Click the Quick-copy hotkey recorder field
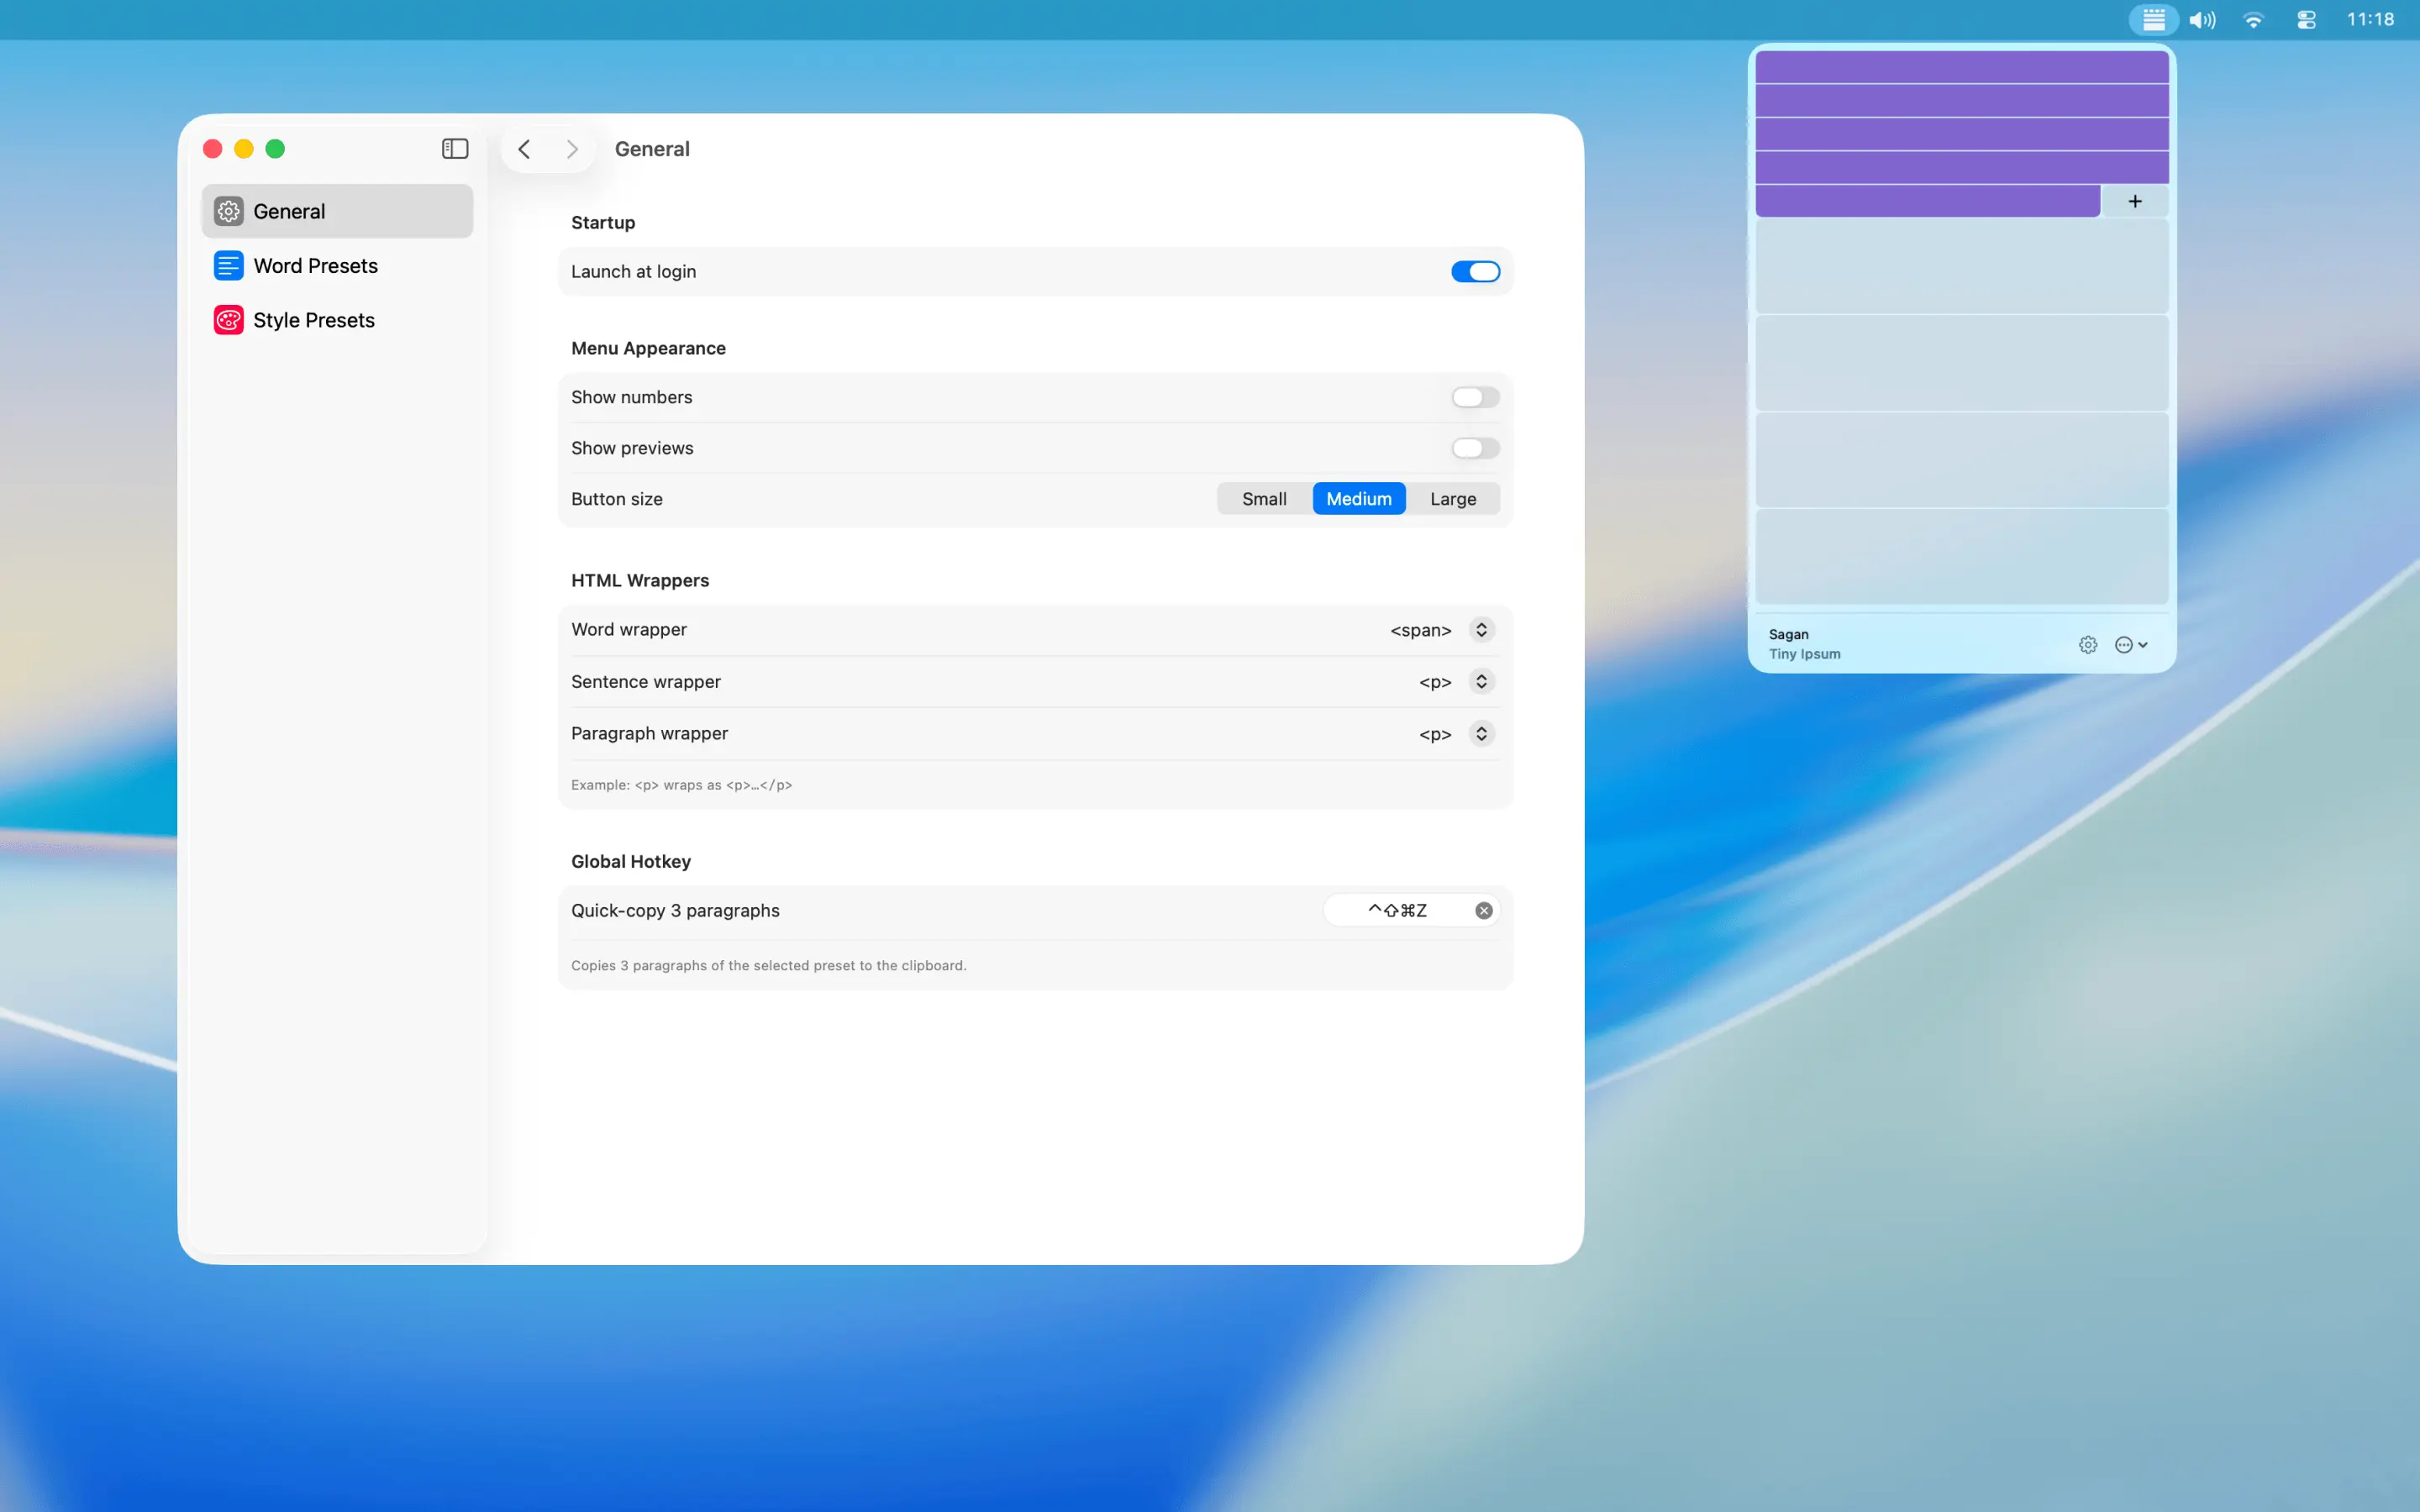2420x1512 pixels. tap(1411, 910)
